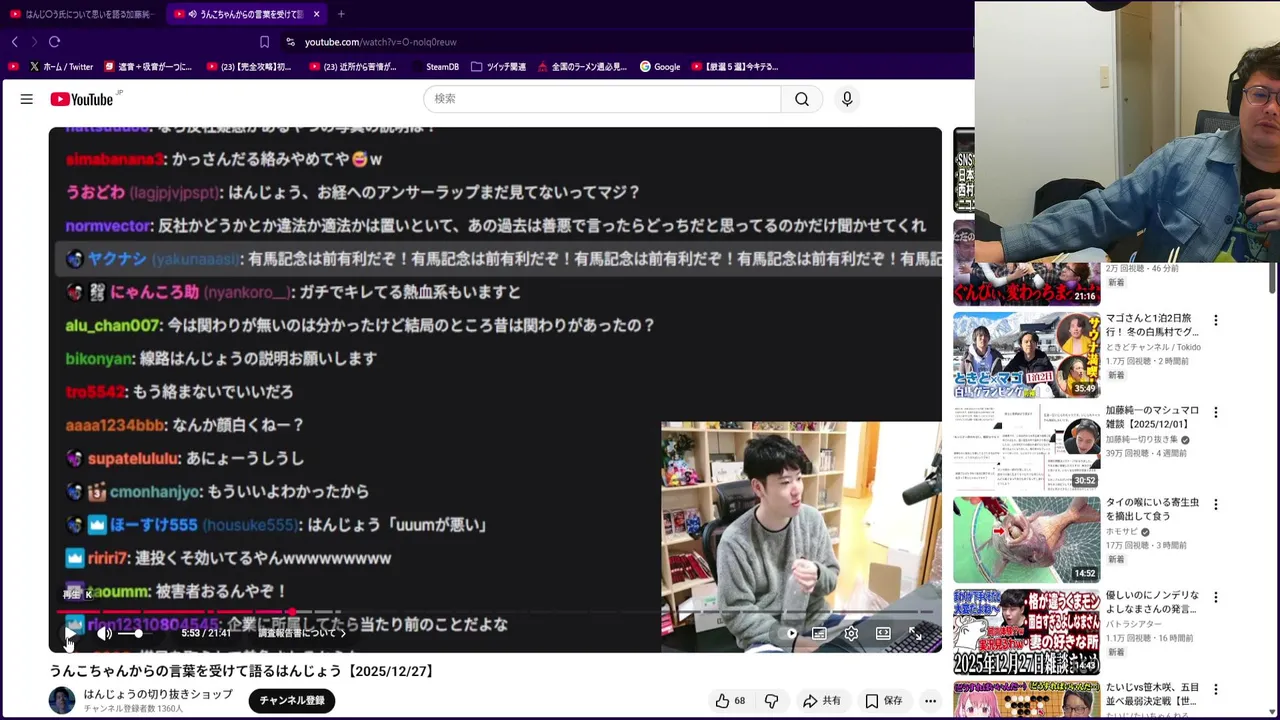This screenshot has height=720, width=1280.
Task: Enter fullscreen mode in the player
Action: pos(915,633)
